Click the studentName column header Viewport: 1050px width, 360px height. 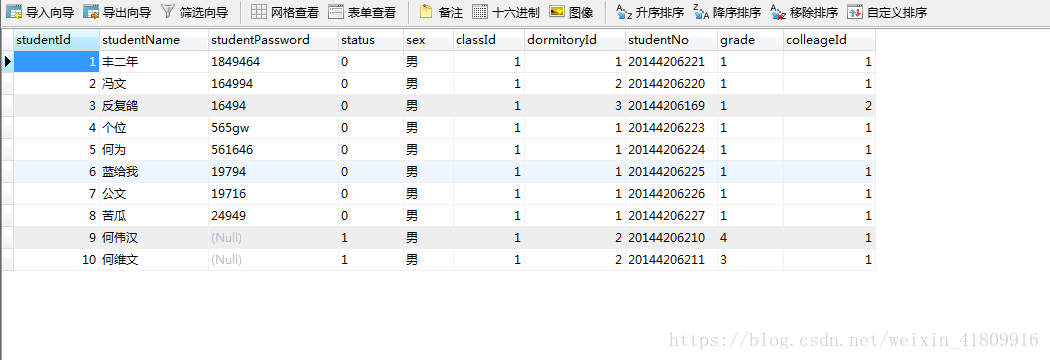click(x=154, y=40)
